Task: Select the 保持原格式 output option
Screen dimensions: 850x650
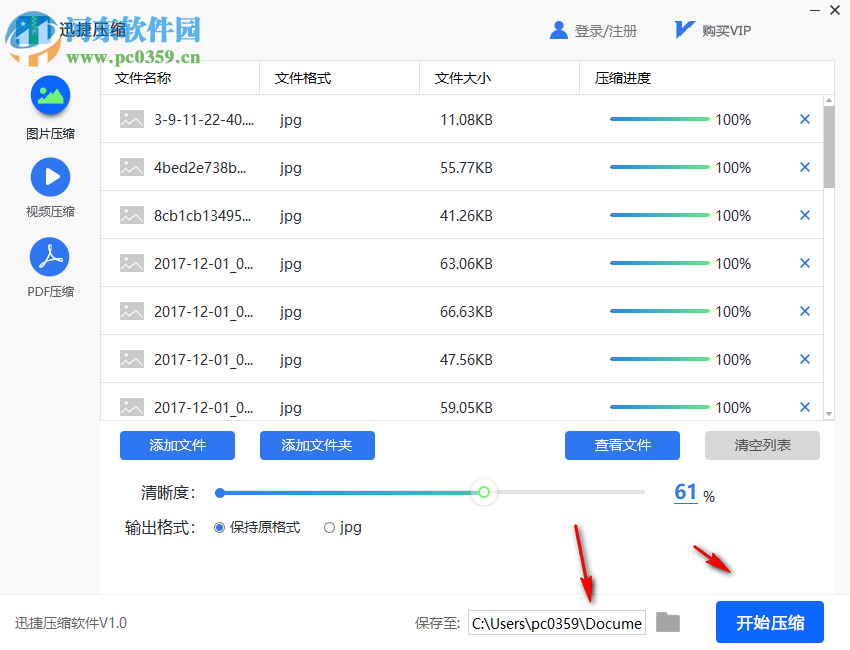Action: click(x=217, y=527)
